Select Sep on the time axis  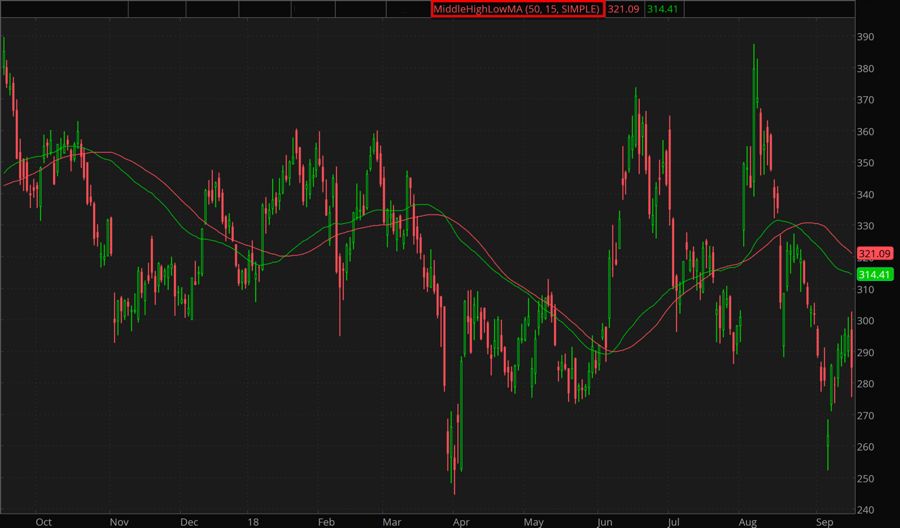(x=822, y=521)
